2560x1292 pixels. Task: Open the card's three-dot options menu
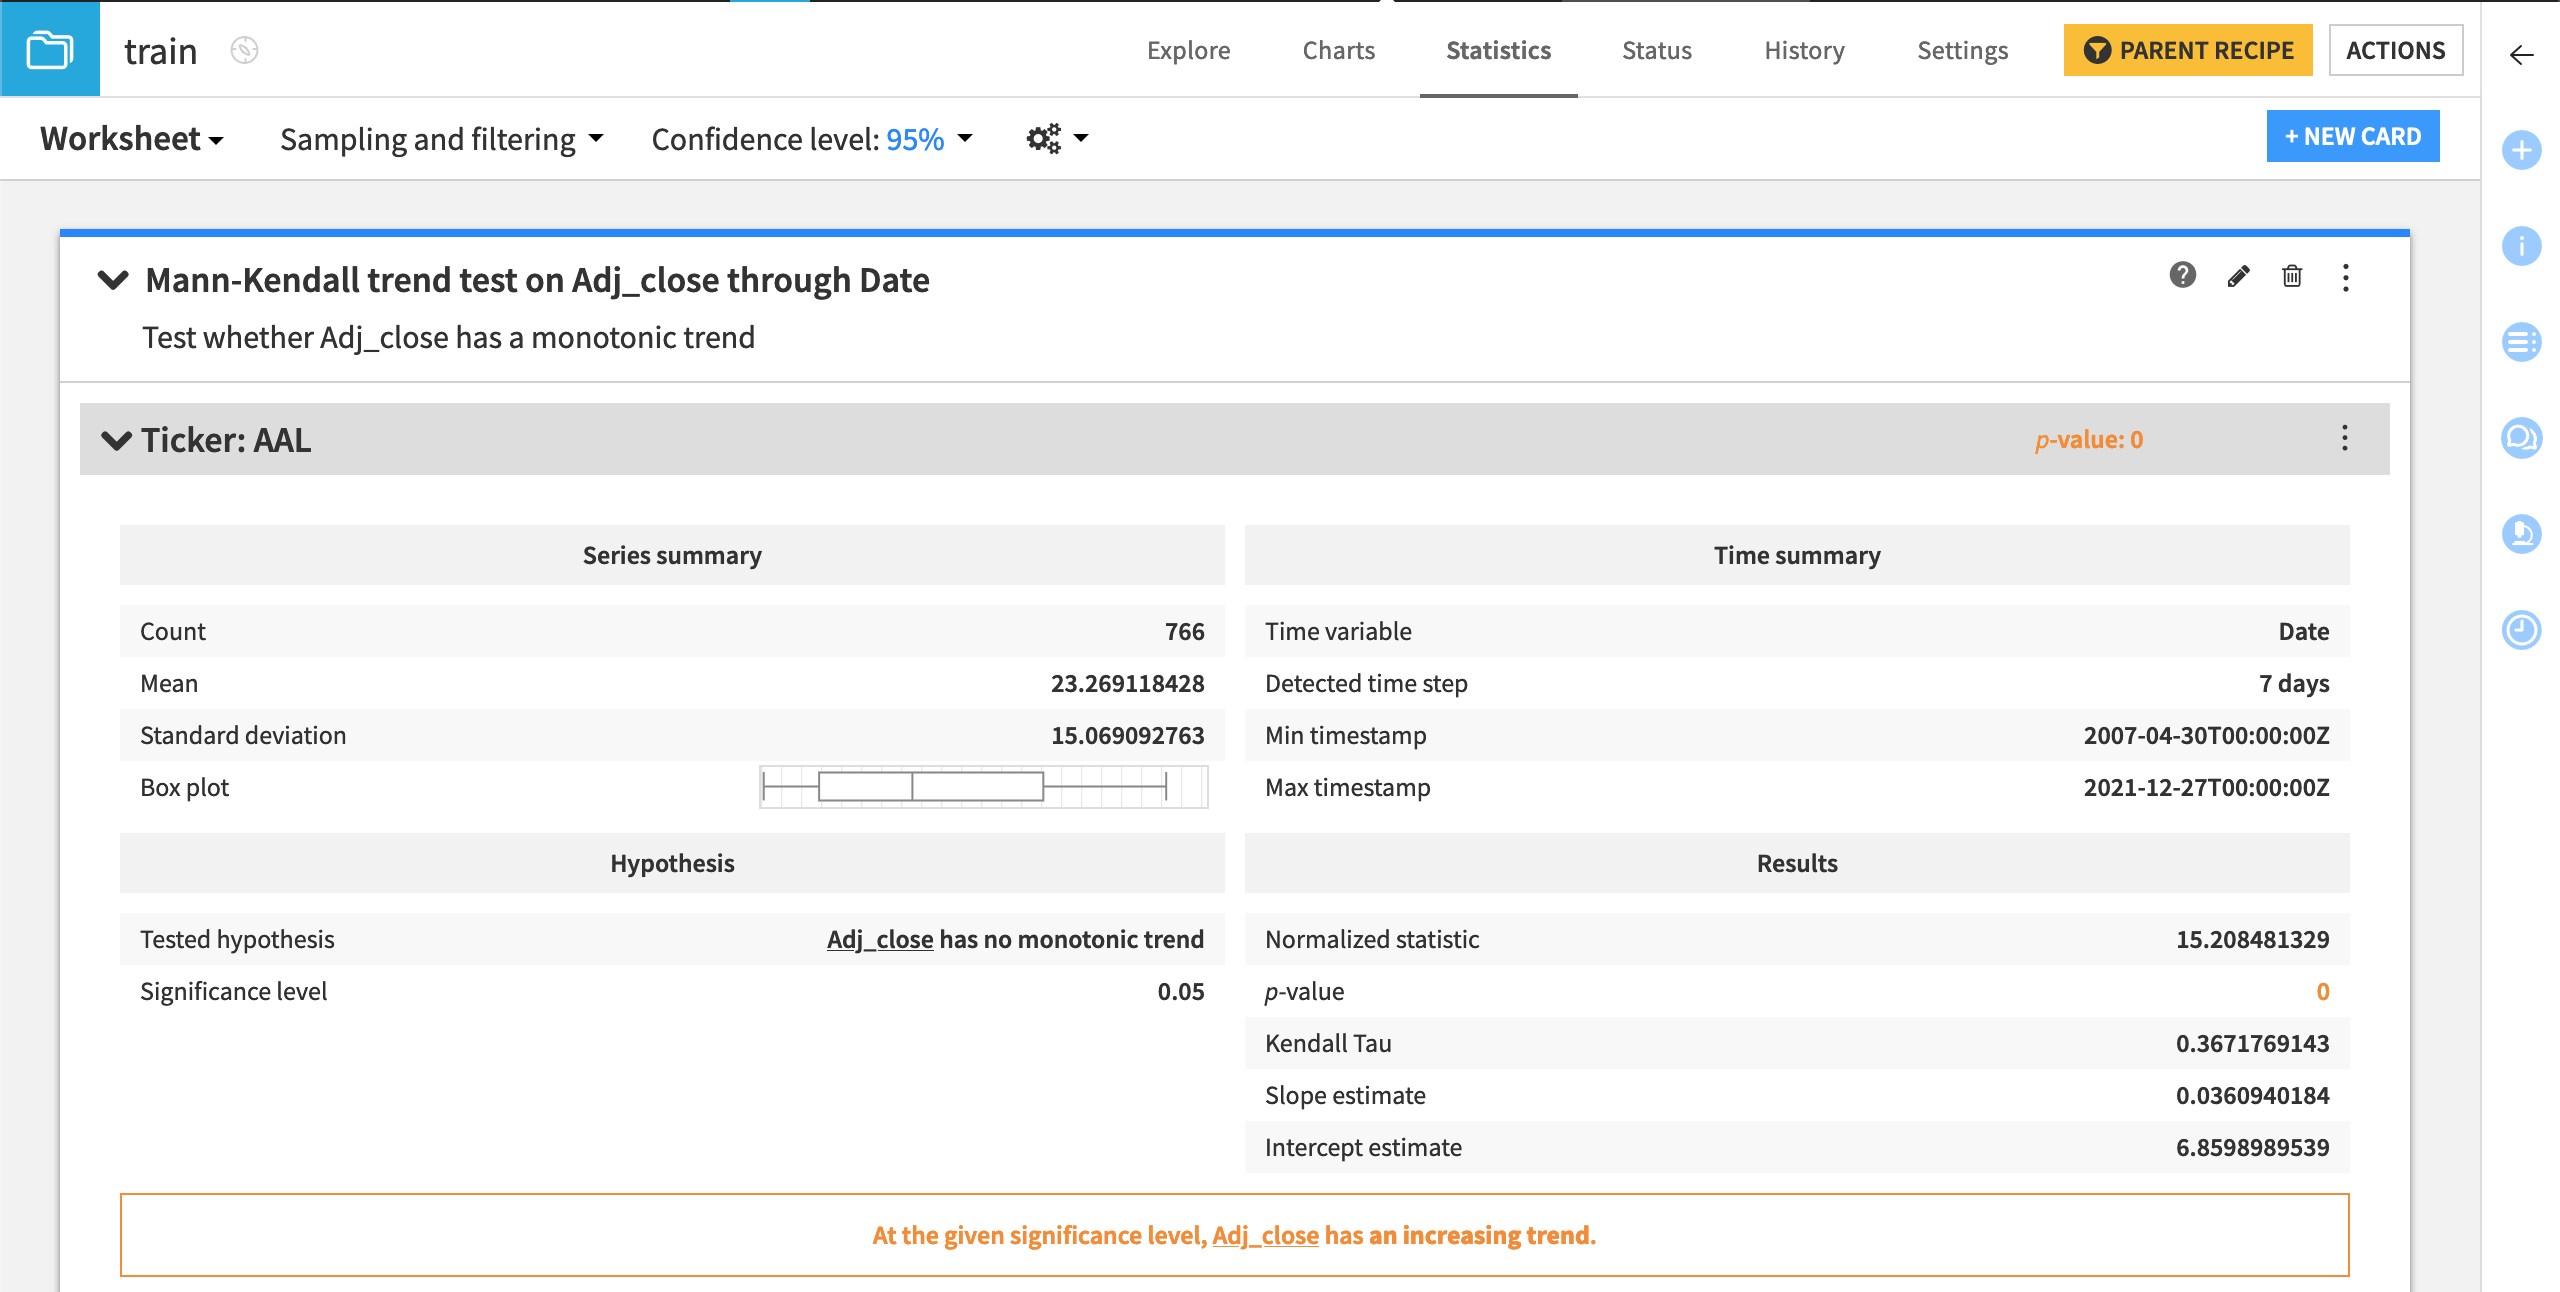pos(2346,277)
